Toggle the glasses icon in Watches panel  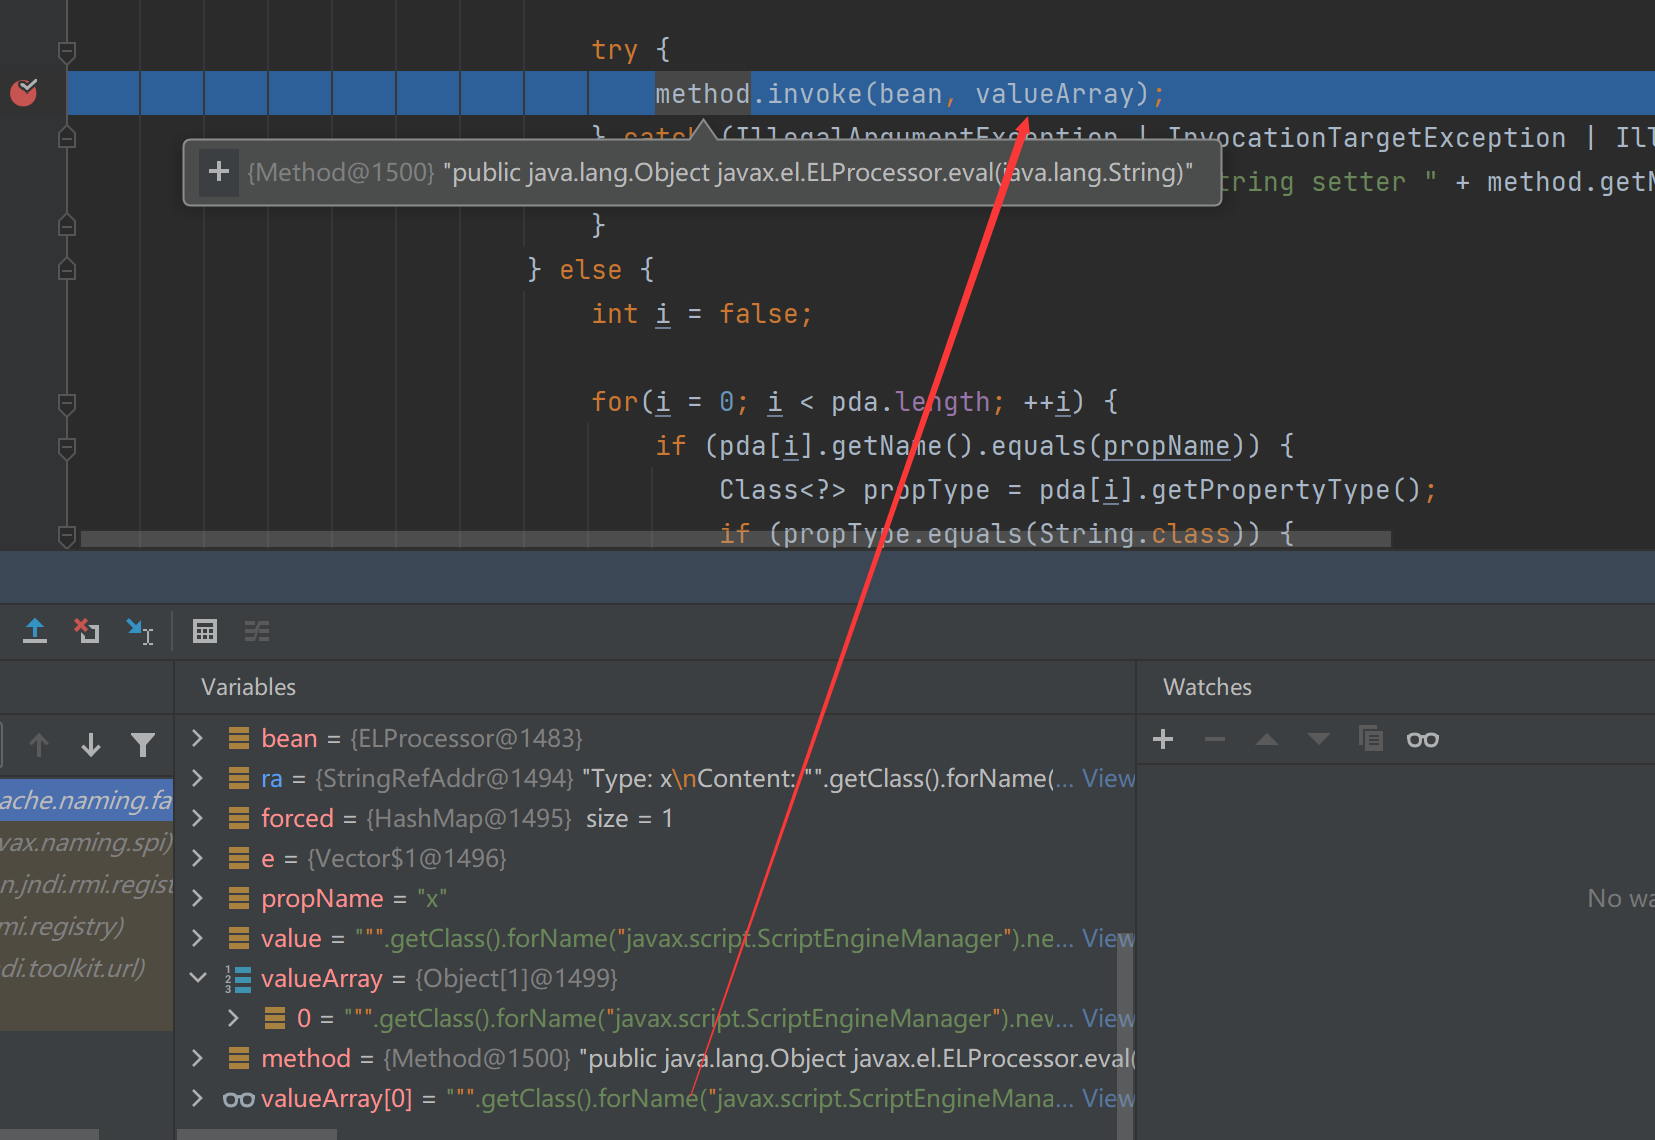pyautogui.click(x=1422, y=739)
